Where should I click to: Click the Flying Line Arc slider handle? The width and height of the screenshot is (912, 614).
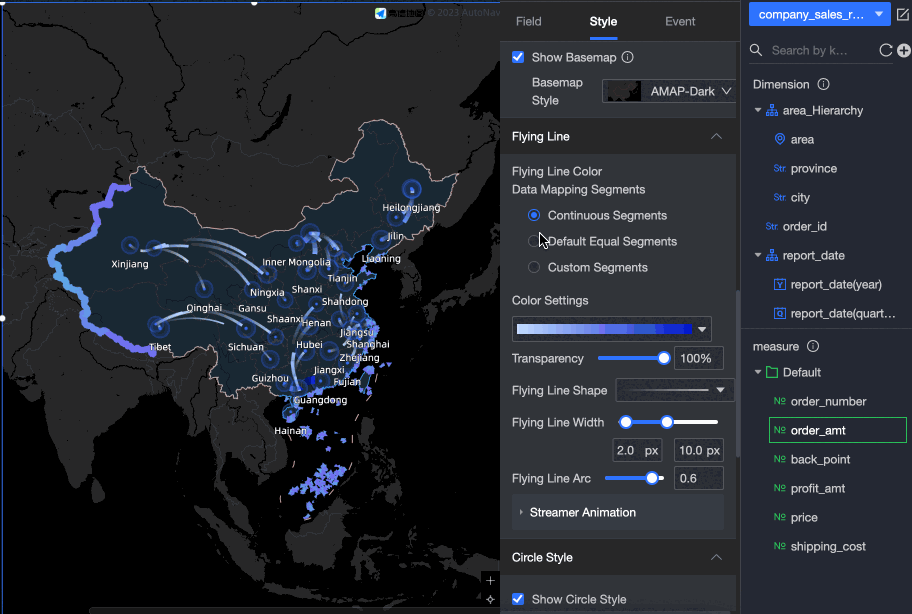(652, 478)
